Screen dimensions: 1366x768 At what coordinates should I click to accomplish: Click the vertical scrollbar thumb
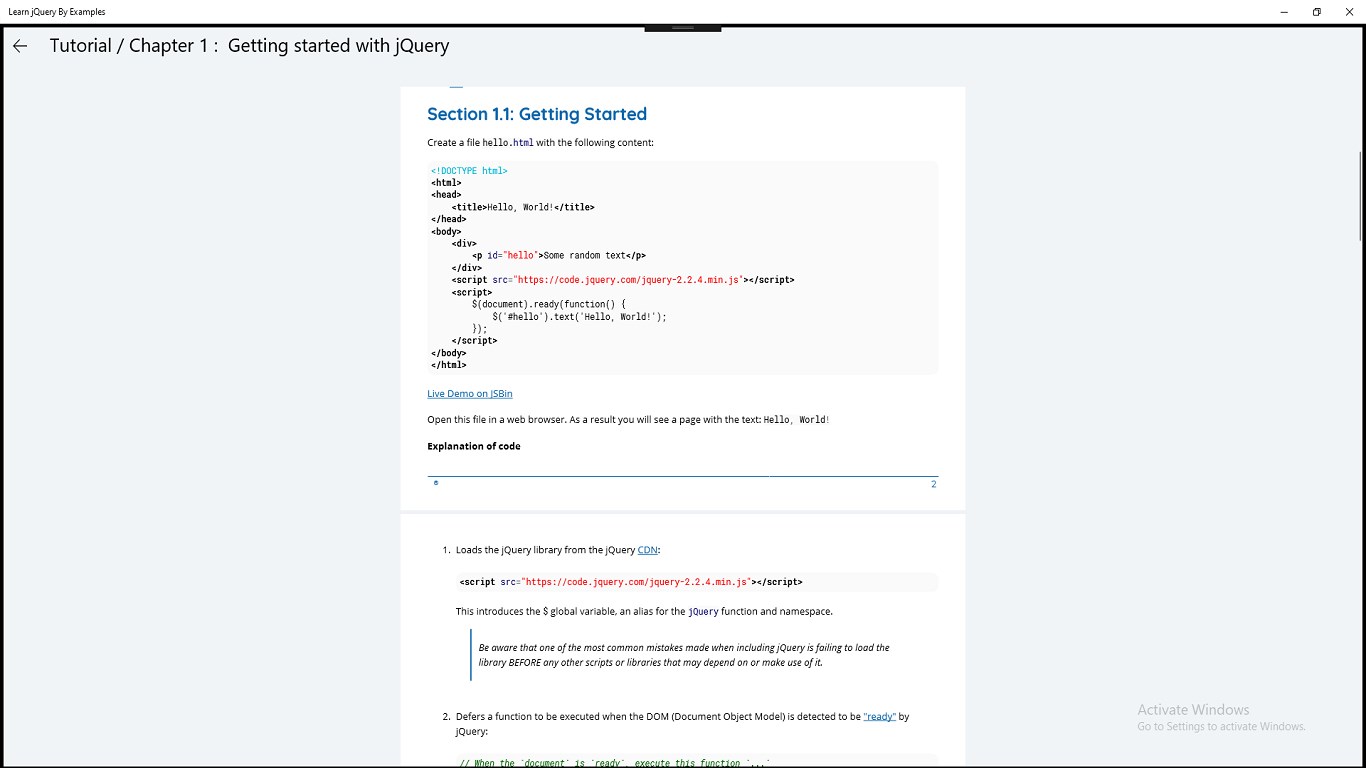1361,195
